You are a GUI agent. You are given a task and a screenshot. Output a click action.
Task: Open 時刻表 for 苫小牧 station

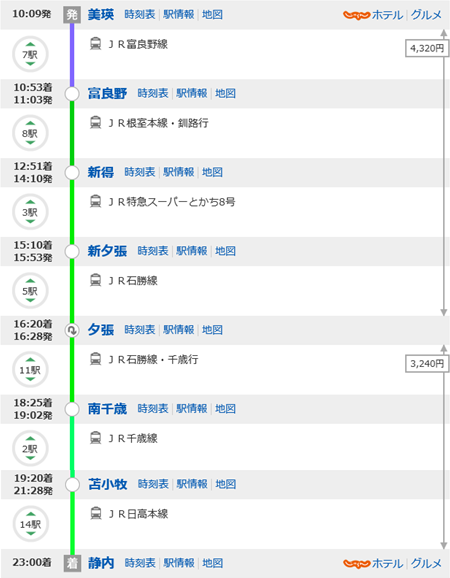coord(153,484)
